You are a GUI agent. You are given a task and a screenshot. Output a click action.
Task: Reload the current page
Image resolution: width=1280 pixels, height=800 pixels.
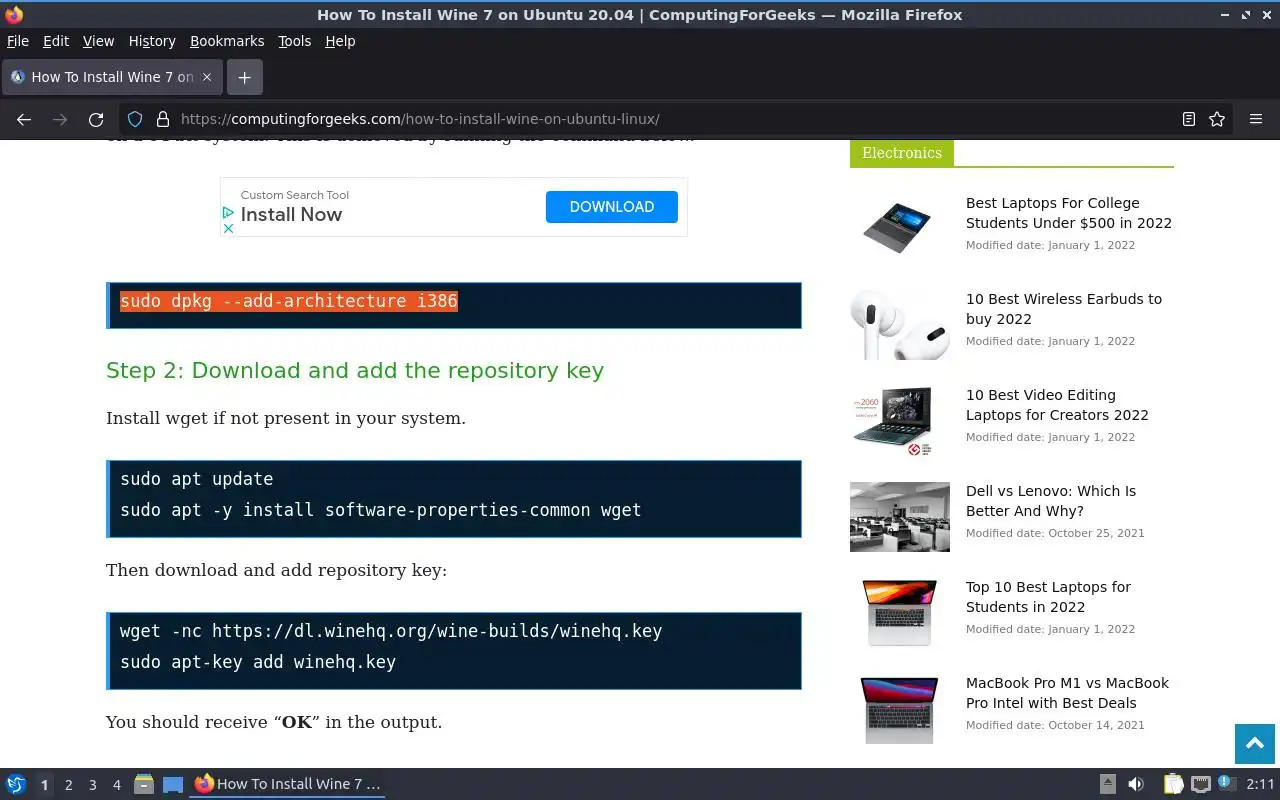96,119
